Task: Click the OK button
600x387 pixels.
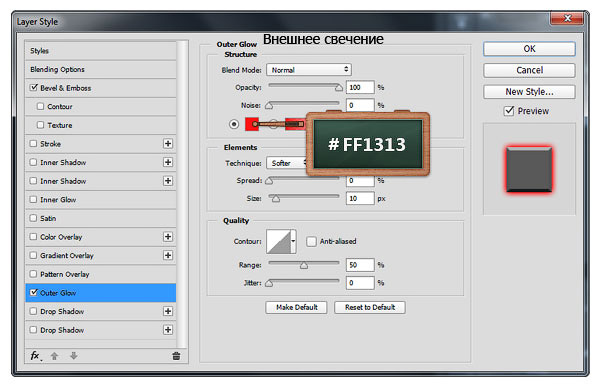Action: [529, 49]
